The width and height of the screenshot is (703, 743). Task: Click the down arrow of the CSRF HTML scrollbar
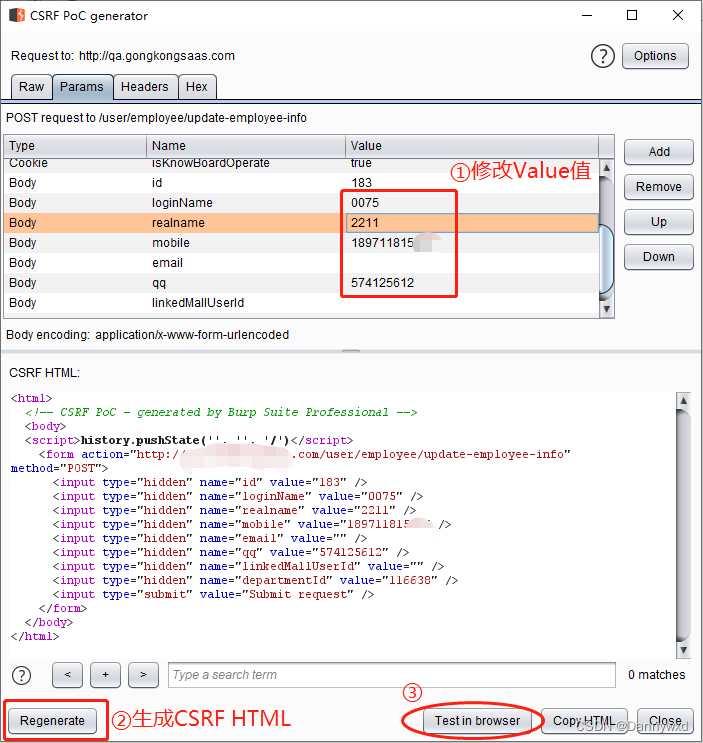point(683,650)
